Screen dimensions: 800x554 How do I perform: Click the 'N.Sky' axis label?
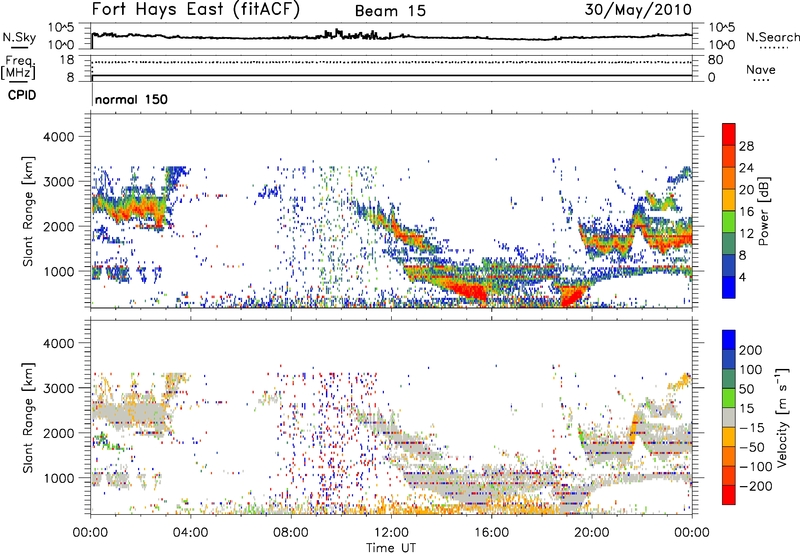[x=19, y=37]
